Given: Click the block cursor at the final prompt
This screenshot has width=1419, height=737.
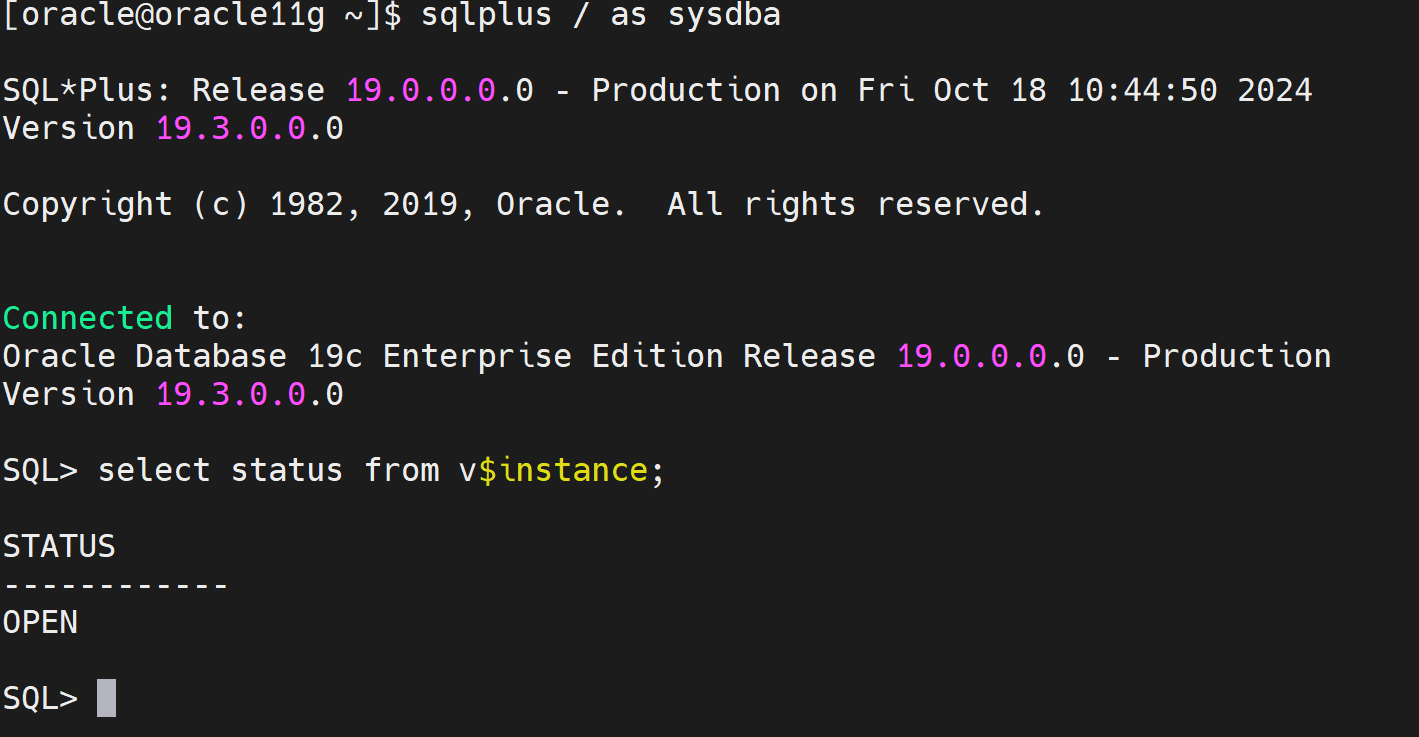Looking at the screenshot, I should point(107,698).
